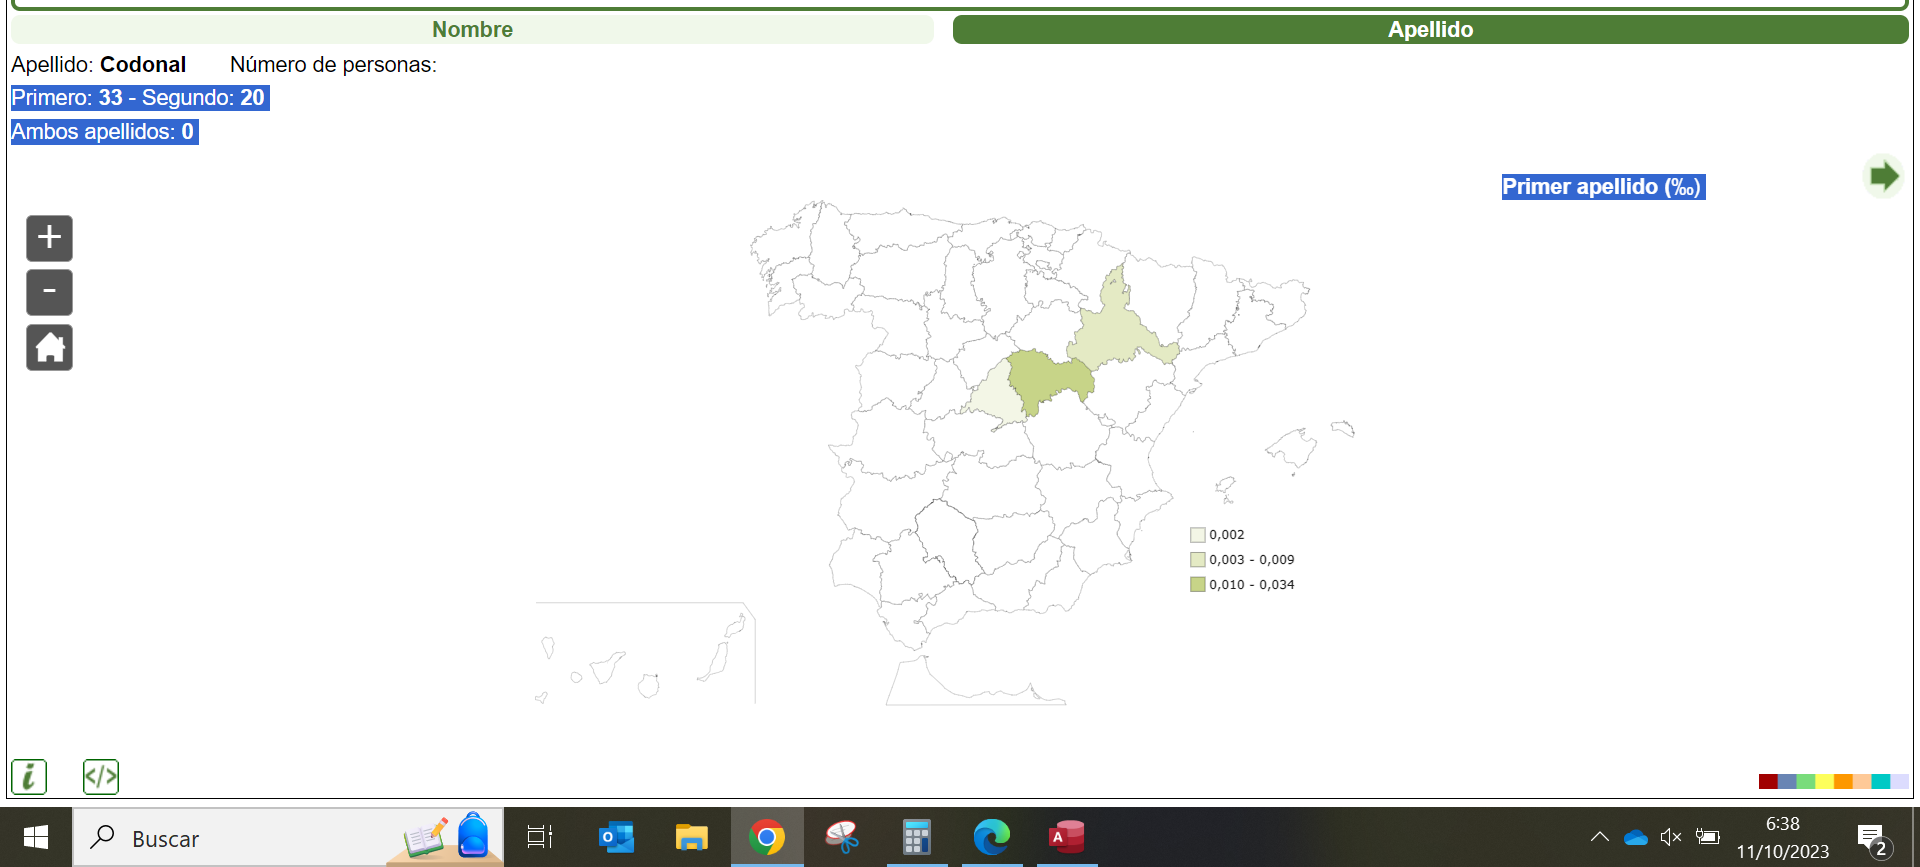Choose the yellow color swatch
Image resolution: width=1920 pixels, height=867 pixels.
click(x=1824, y=781)
